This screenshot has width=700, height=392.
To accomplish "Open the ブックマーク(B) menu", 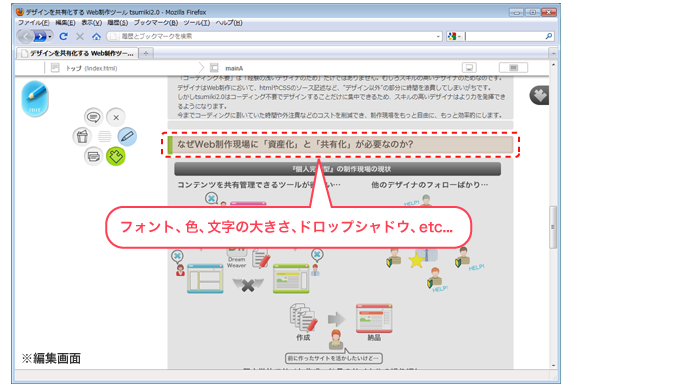I will 156,22.
